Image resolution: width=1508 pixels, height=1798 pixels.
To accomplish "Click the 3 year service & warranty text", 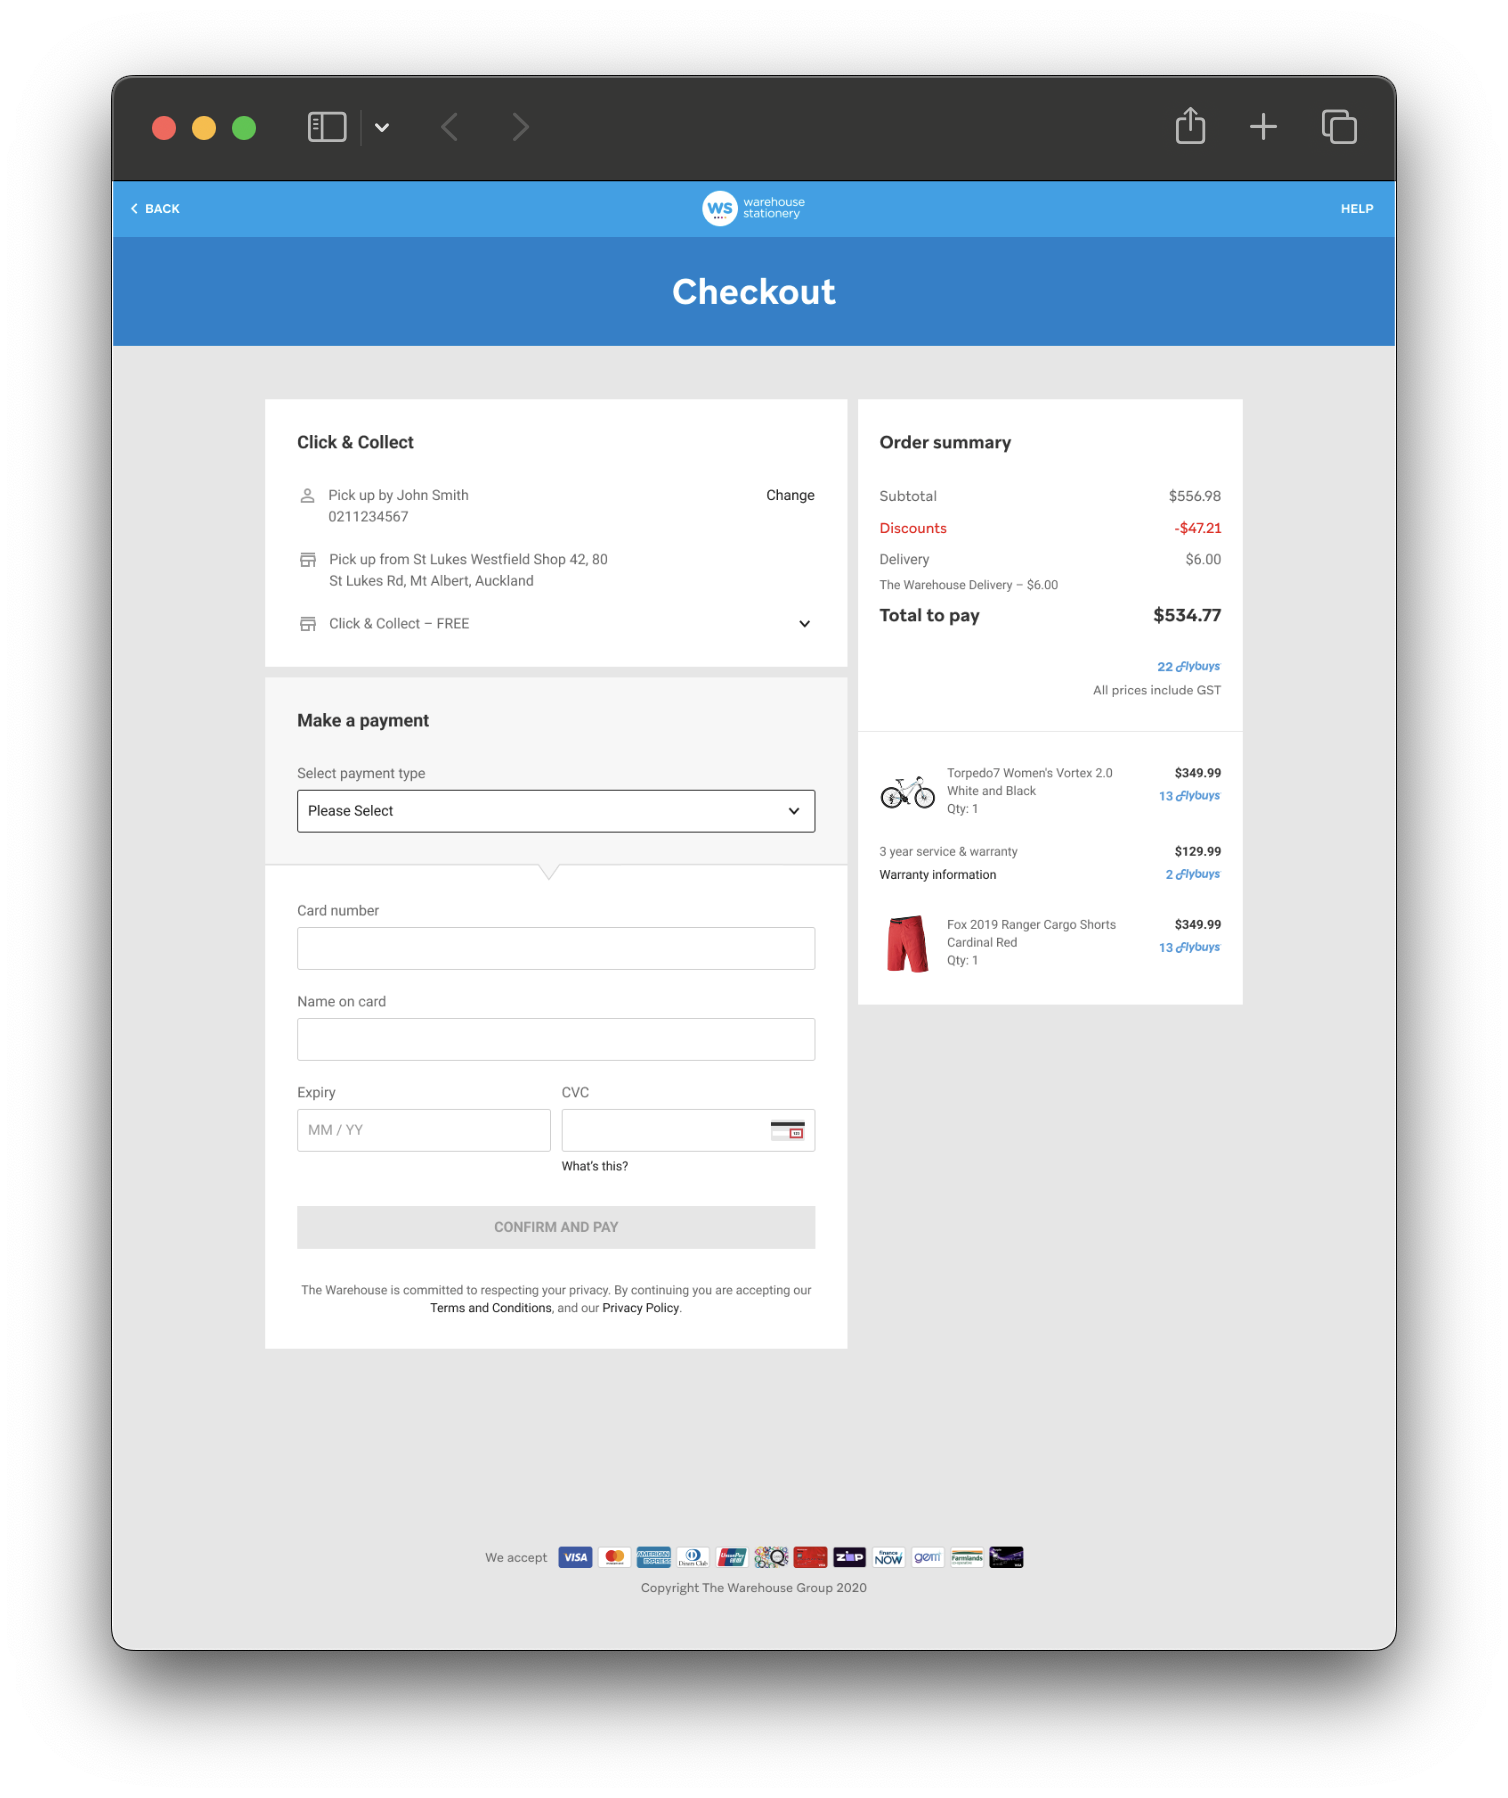I will (x=948, y=852).
